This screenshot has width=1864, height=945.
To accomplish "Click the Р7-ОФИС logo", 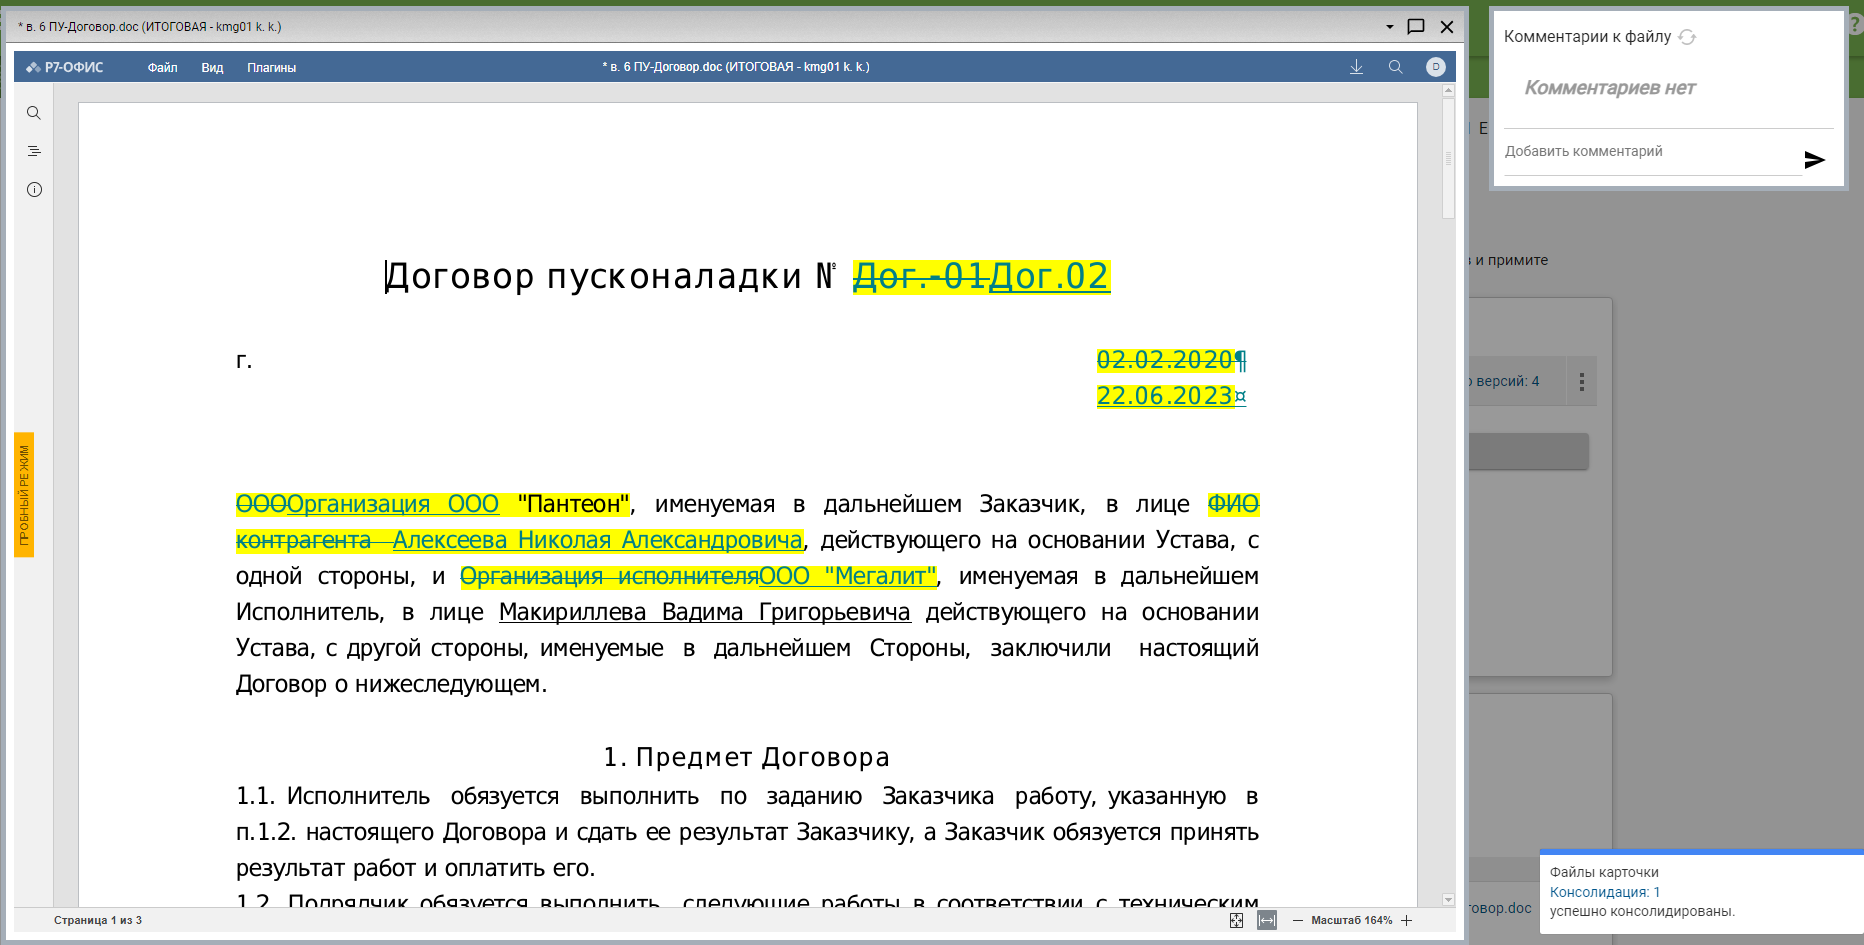I will click(x=65, y=67).
